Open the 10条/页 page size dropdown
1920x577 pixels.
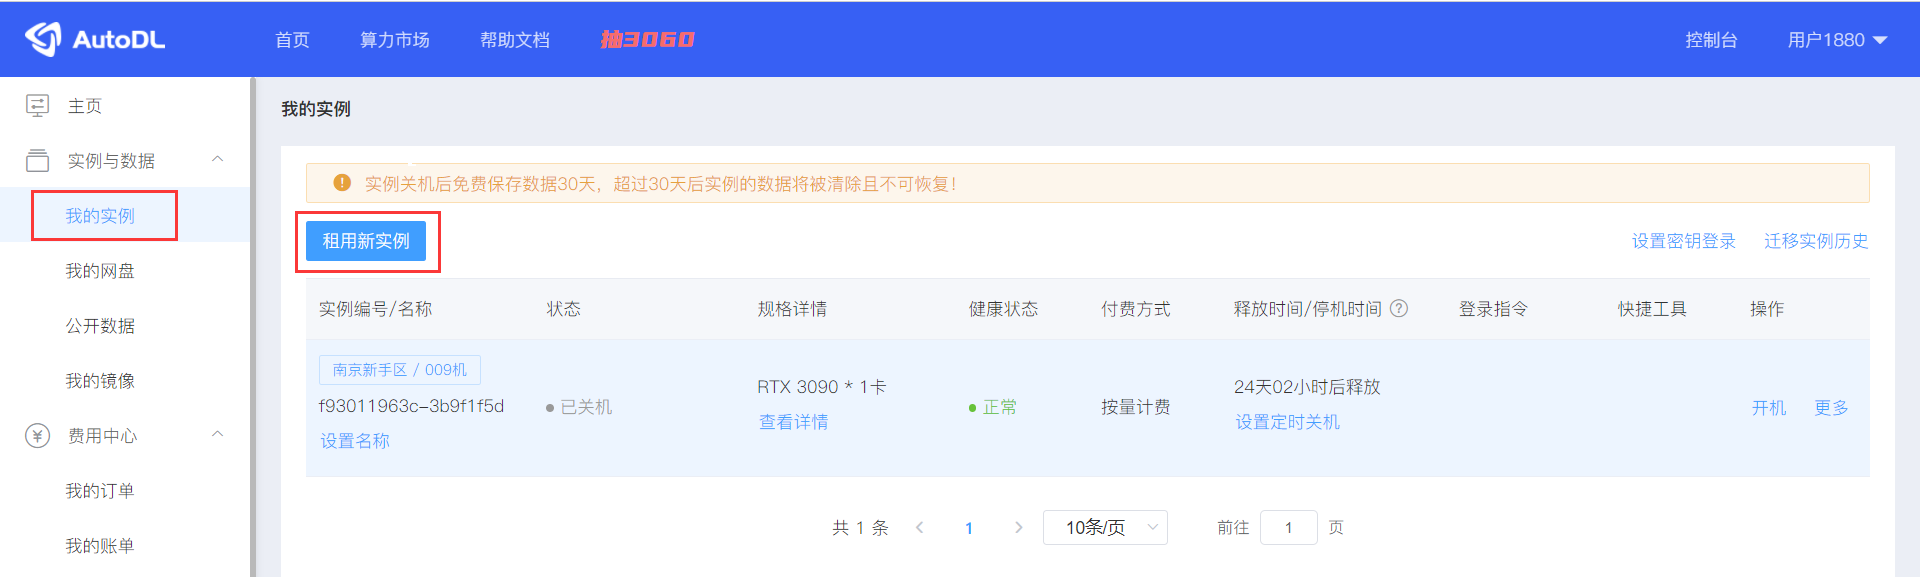click(1105, 527)
